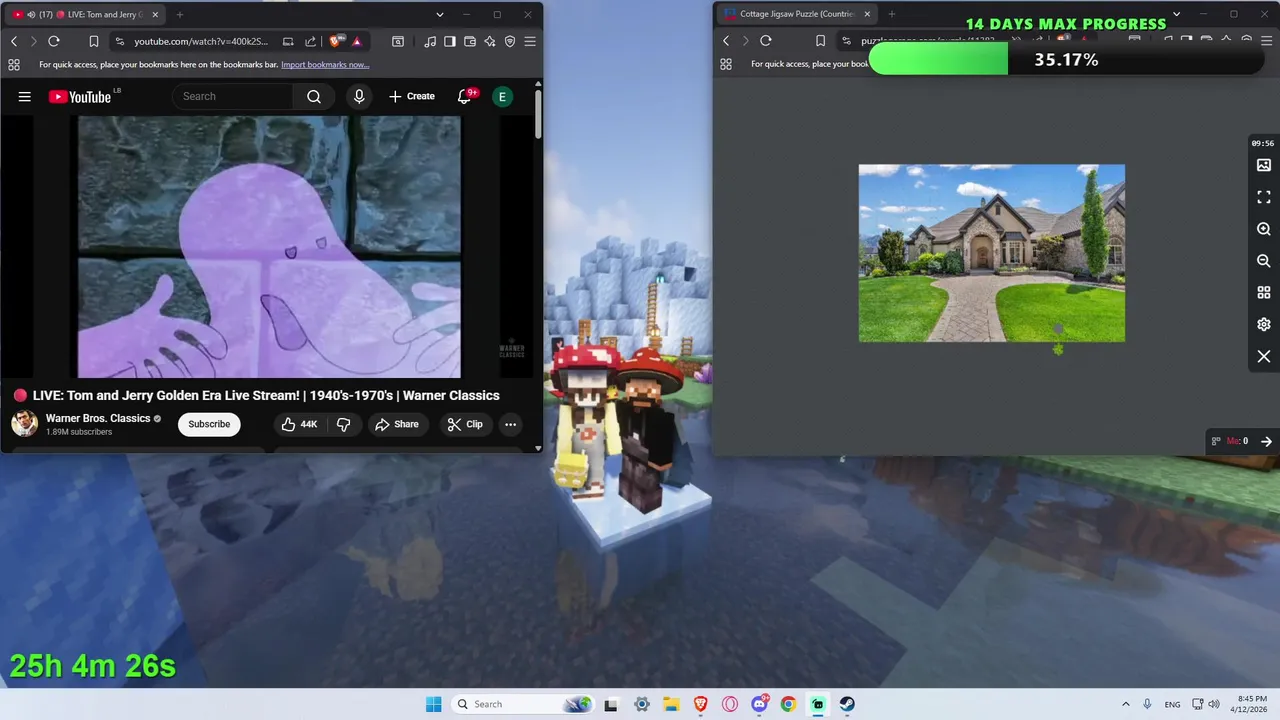Zoom out on the jigsaw puzzle
The height and width of the screenshot is (720, 1280).
click(1264, 261)
